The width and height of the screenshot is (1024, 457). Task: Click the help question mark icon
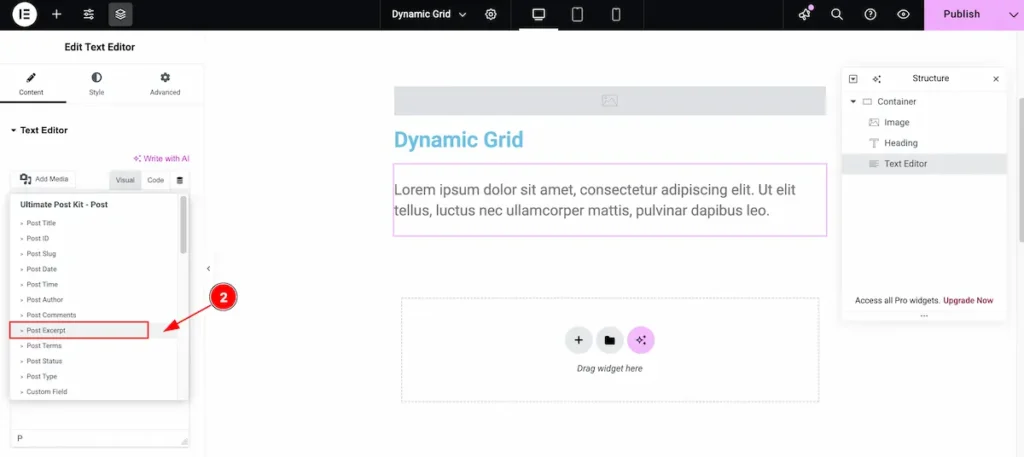click(x=870, y=15)
